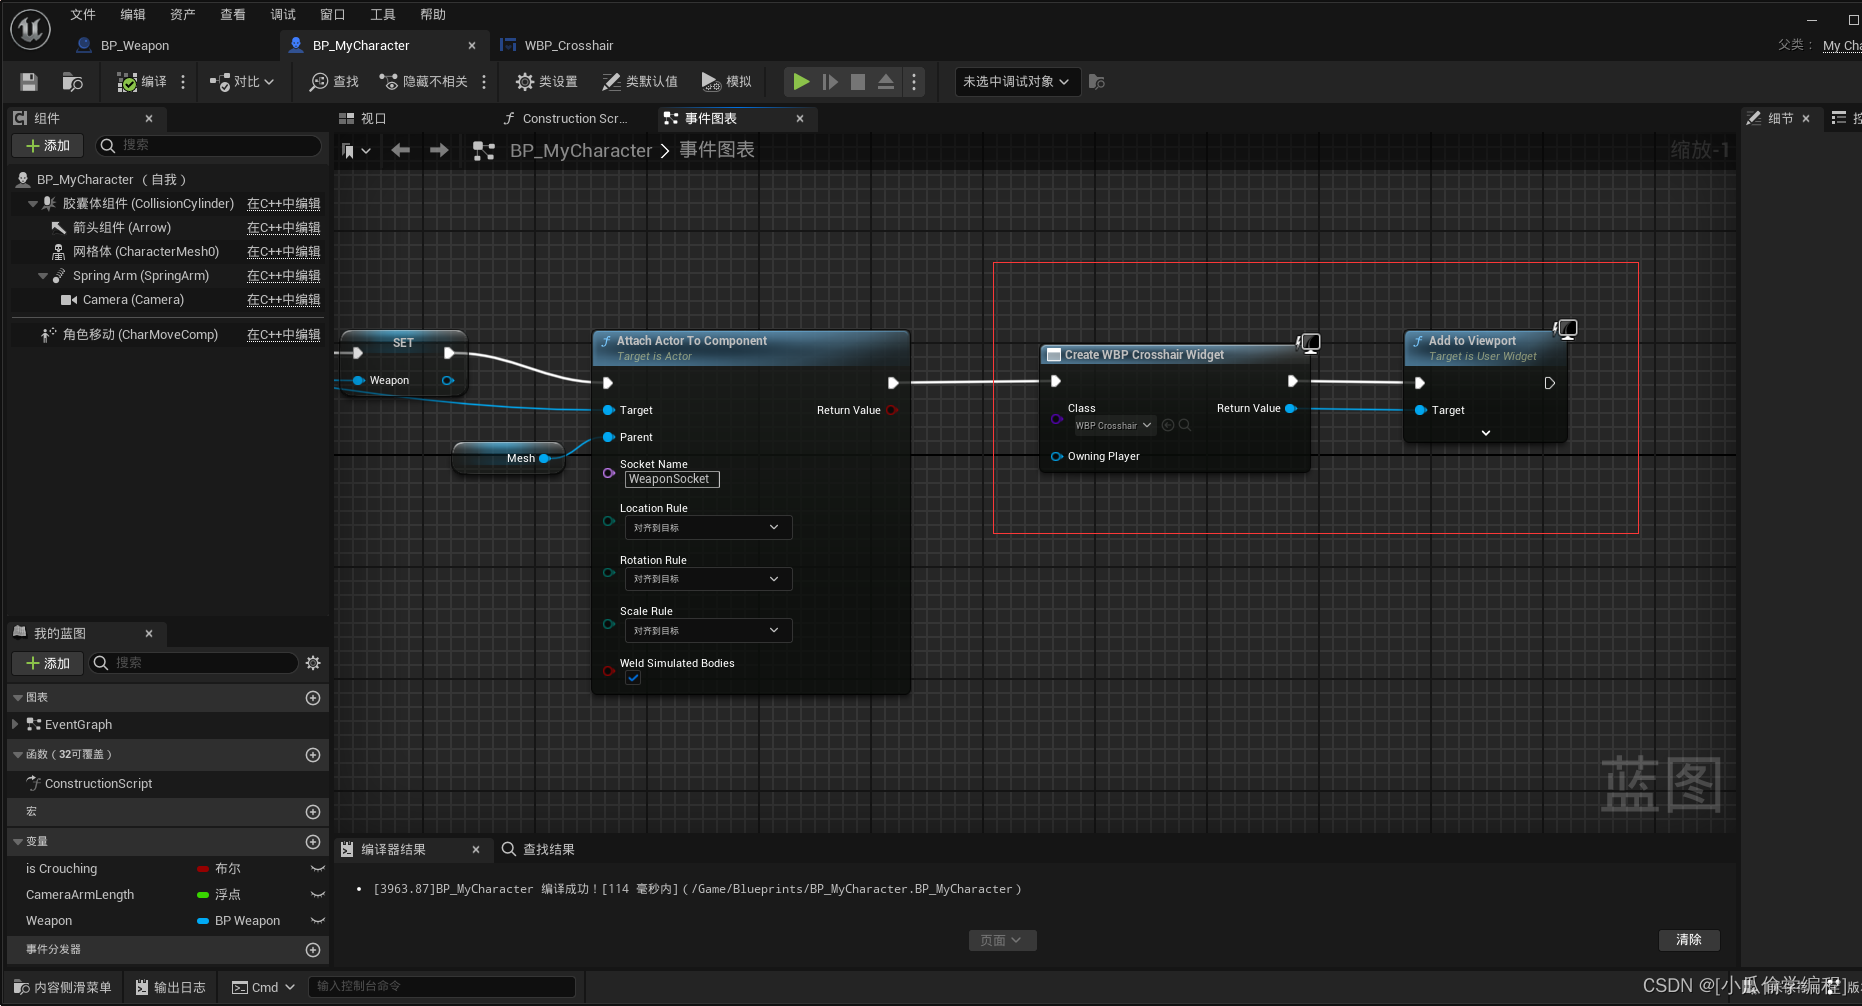Open the 资产 menu
This screenshot has width=1862, height=1006.
183,14
